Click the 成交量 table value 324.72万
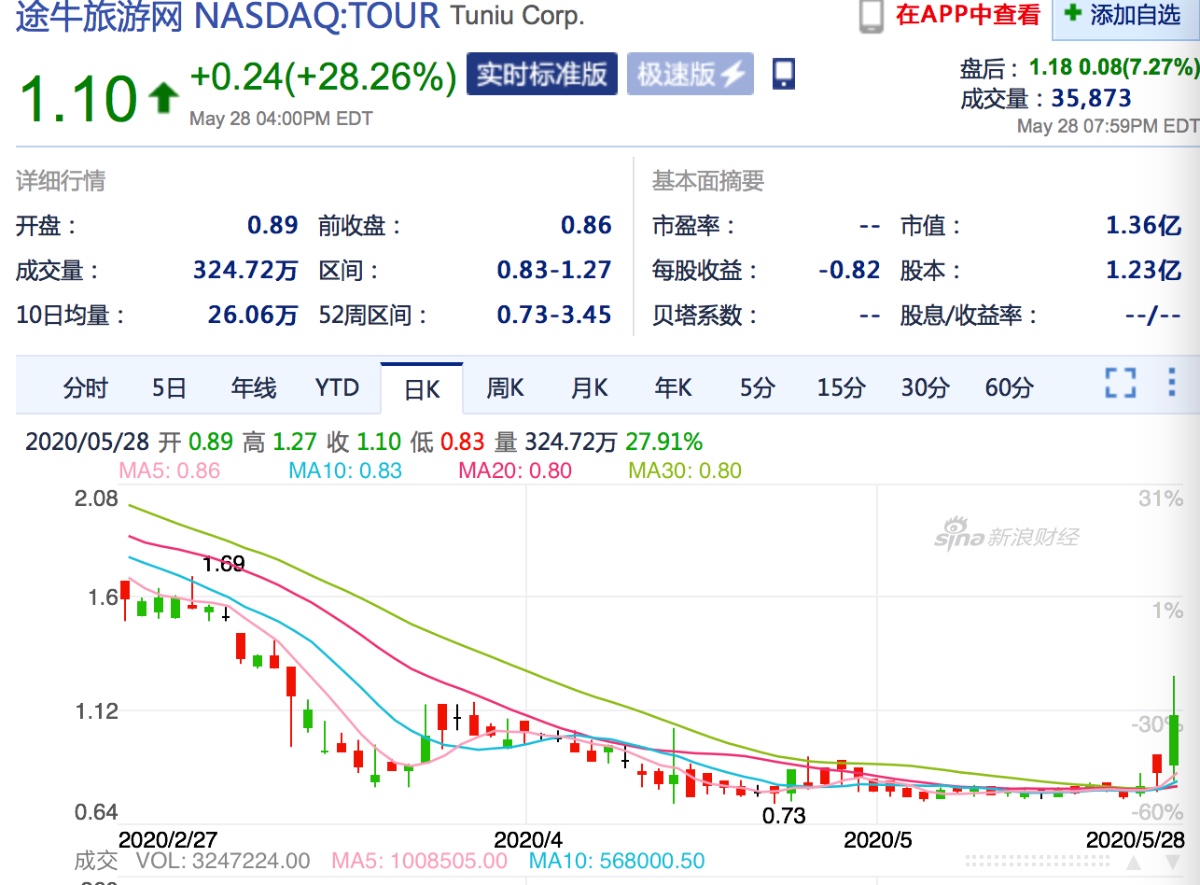Screen dimensions: 1200x885 (x=246, y=270)
